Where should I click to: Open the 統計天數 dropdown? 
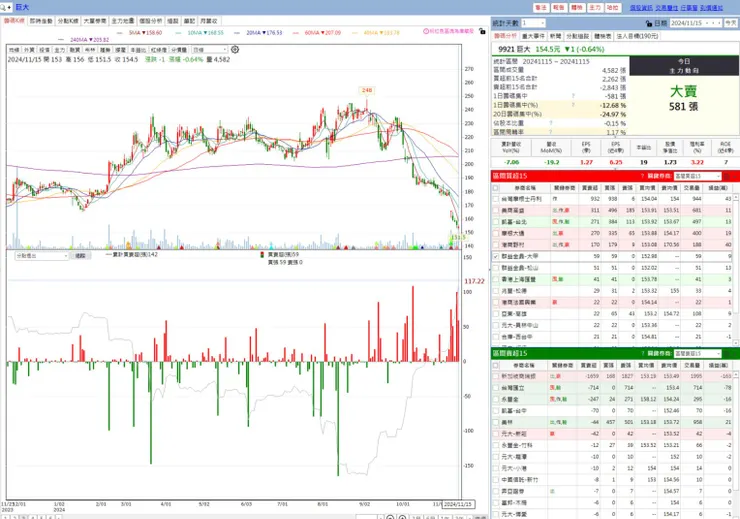[533, 23]
